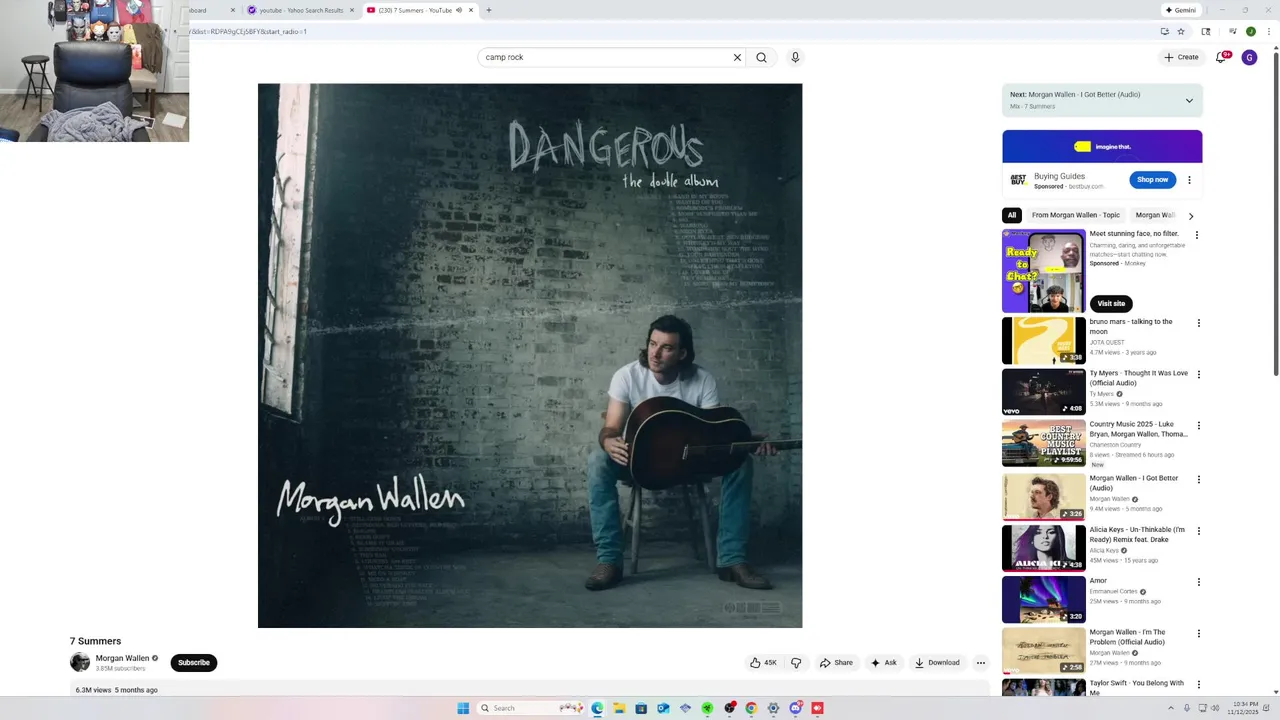Screen dimensions: 1280x720
Task: Open Ty Myers Thought It Was Love thumbnail
Action: [x=1044, y=392]
